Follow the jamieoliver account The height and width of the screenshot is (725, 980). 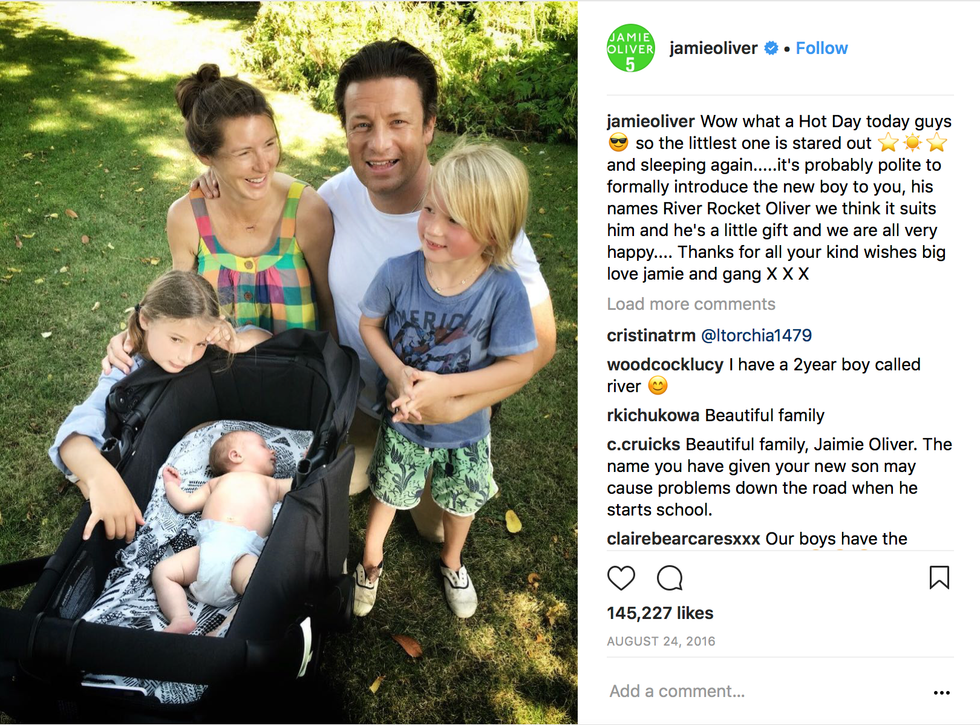coord(821,48)
